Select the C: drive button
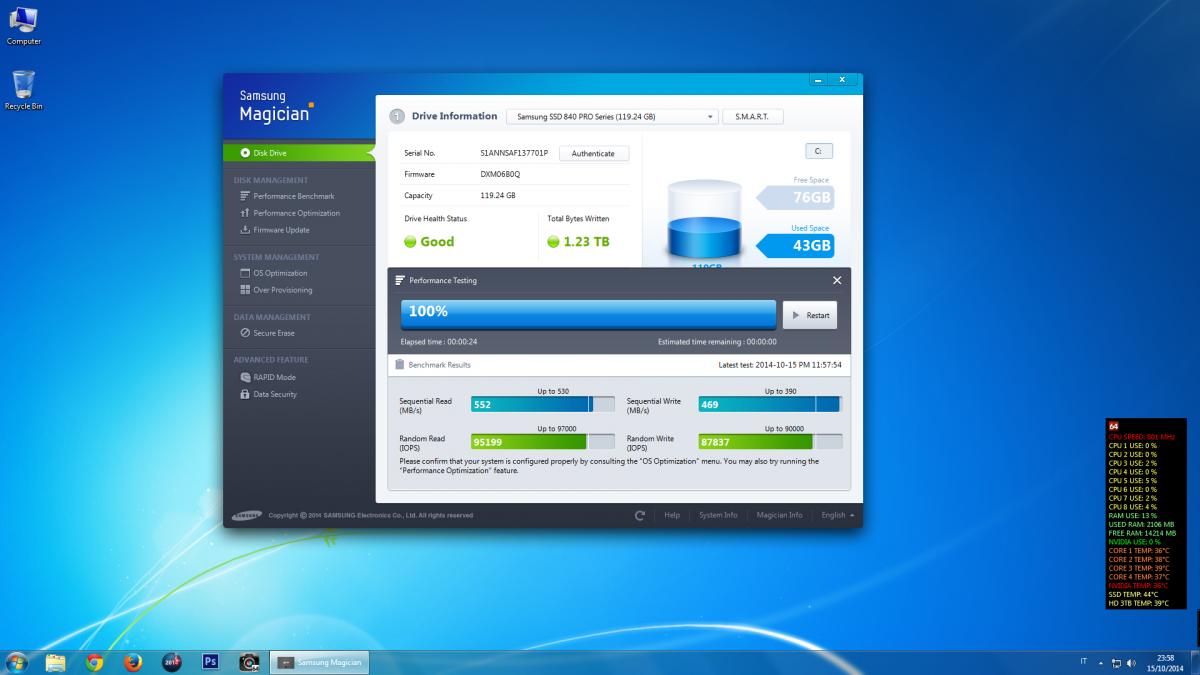This screenshot has height=675, width=1200. coord(818,151)
